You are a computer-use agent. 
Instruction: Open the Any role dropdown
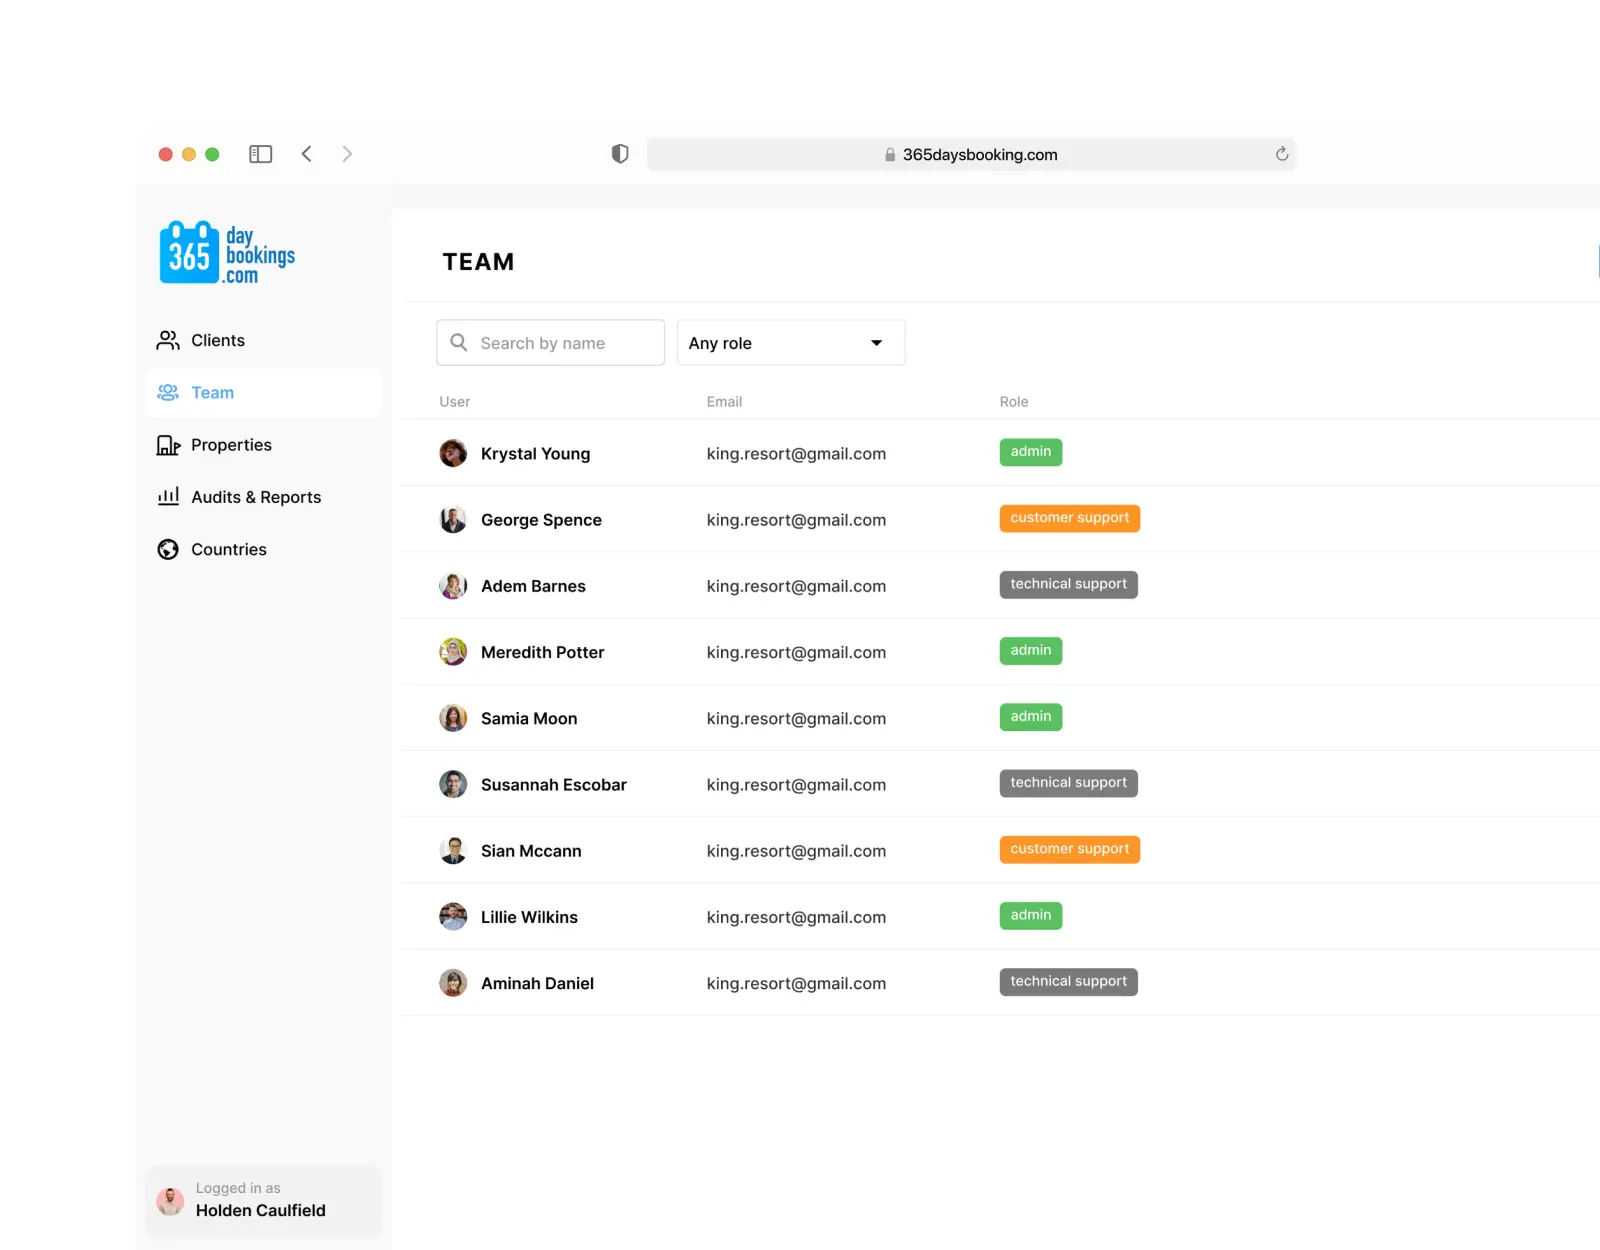coord(791,343)
